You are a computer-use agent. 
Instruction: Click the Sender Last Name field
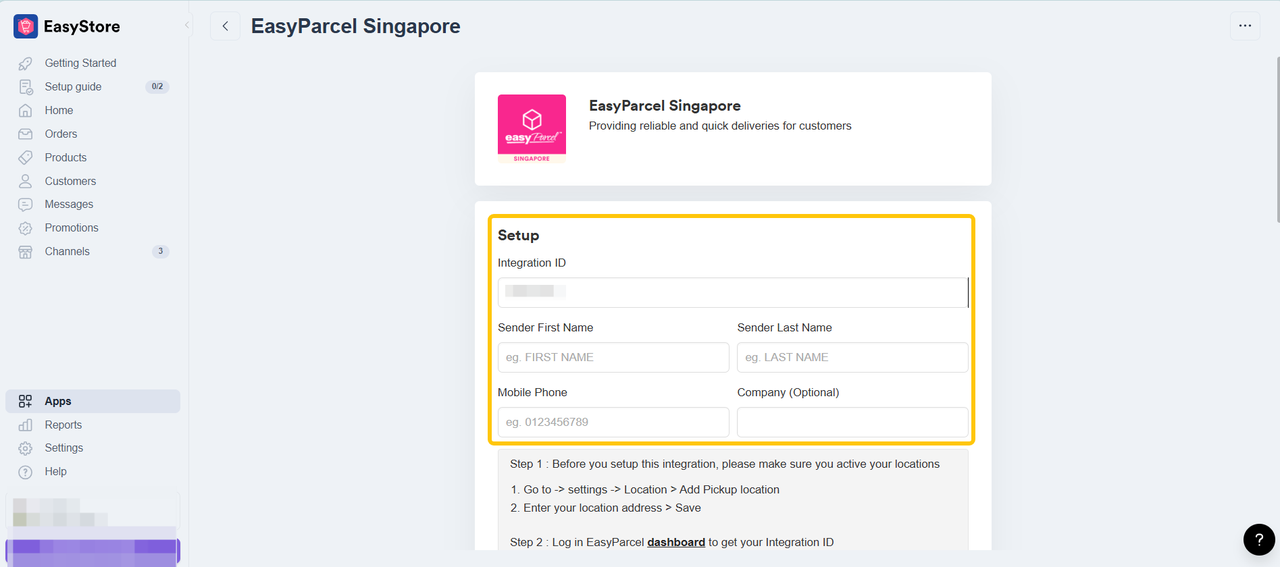tap(853, 357)
